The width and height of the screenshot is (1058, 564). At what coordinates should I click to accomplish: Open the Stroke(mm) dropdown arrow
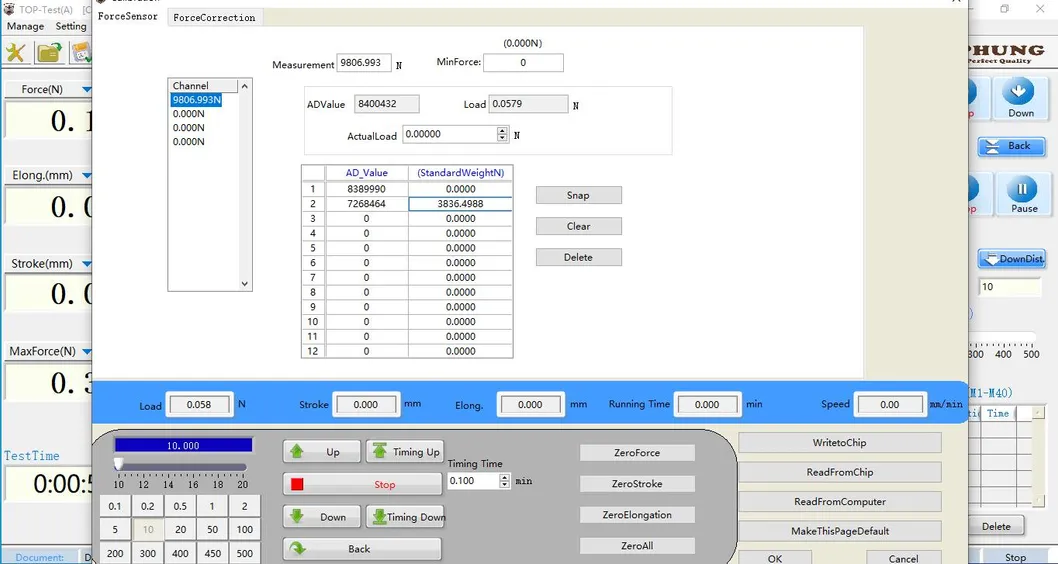[86, 265]
